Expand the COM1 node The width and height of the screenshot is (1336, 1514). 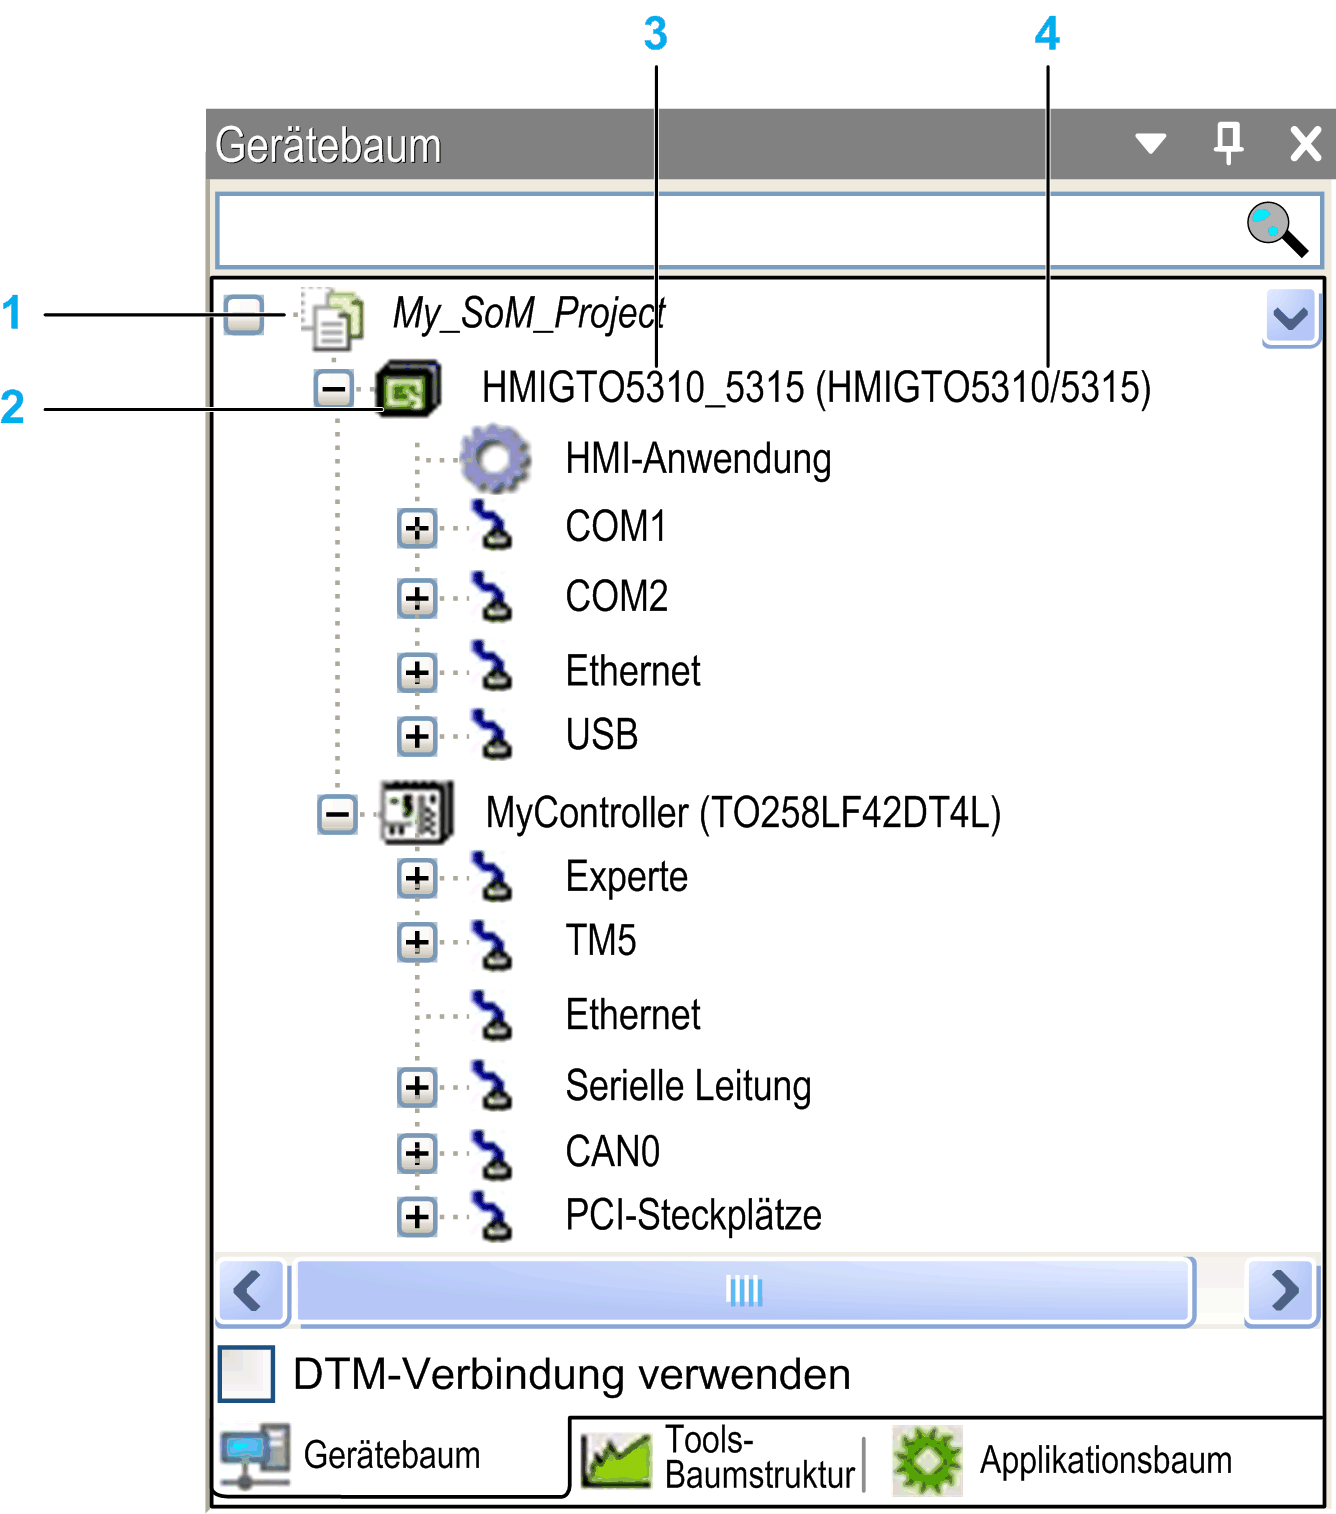[417, 528]
